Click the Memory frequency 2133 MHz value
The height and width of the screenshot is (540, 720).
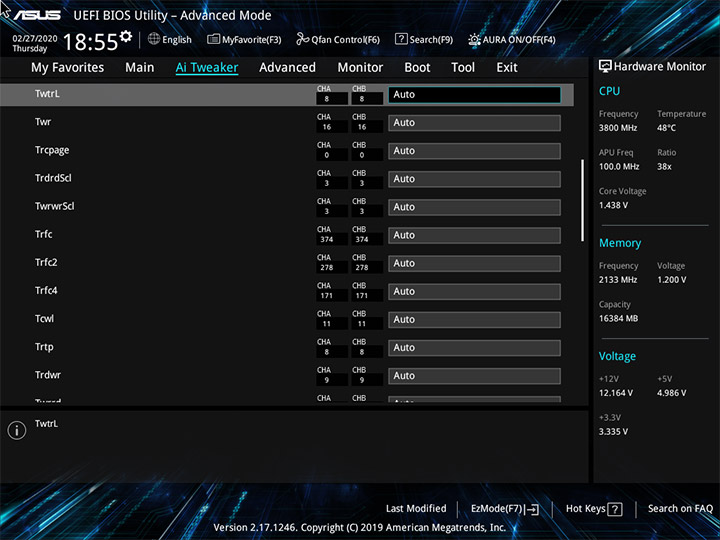pyautogui.click(x=618, y=280)
